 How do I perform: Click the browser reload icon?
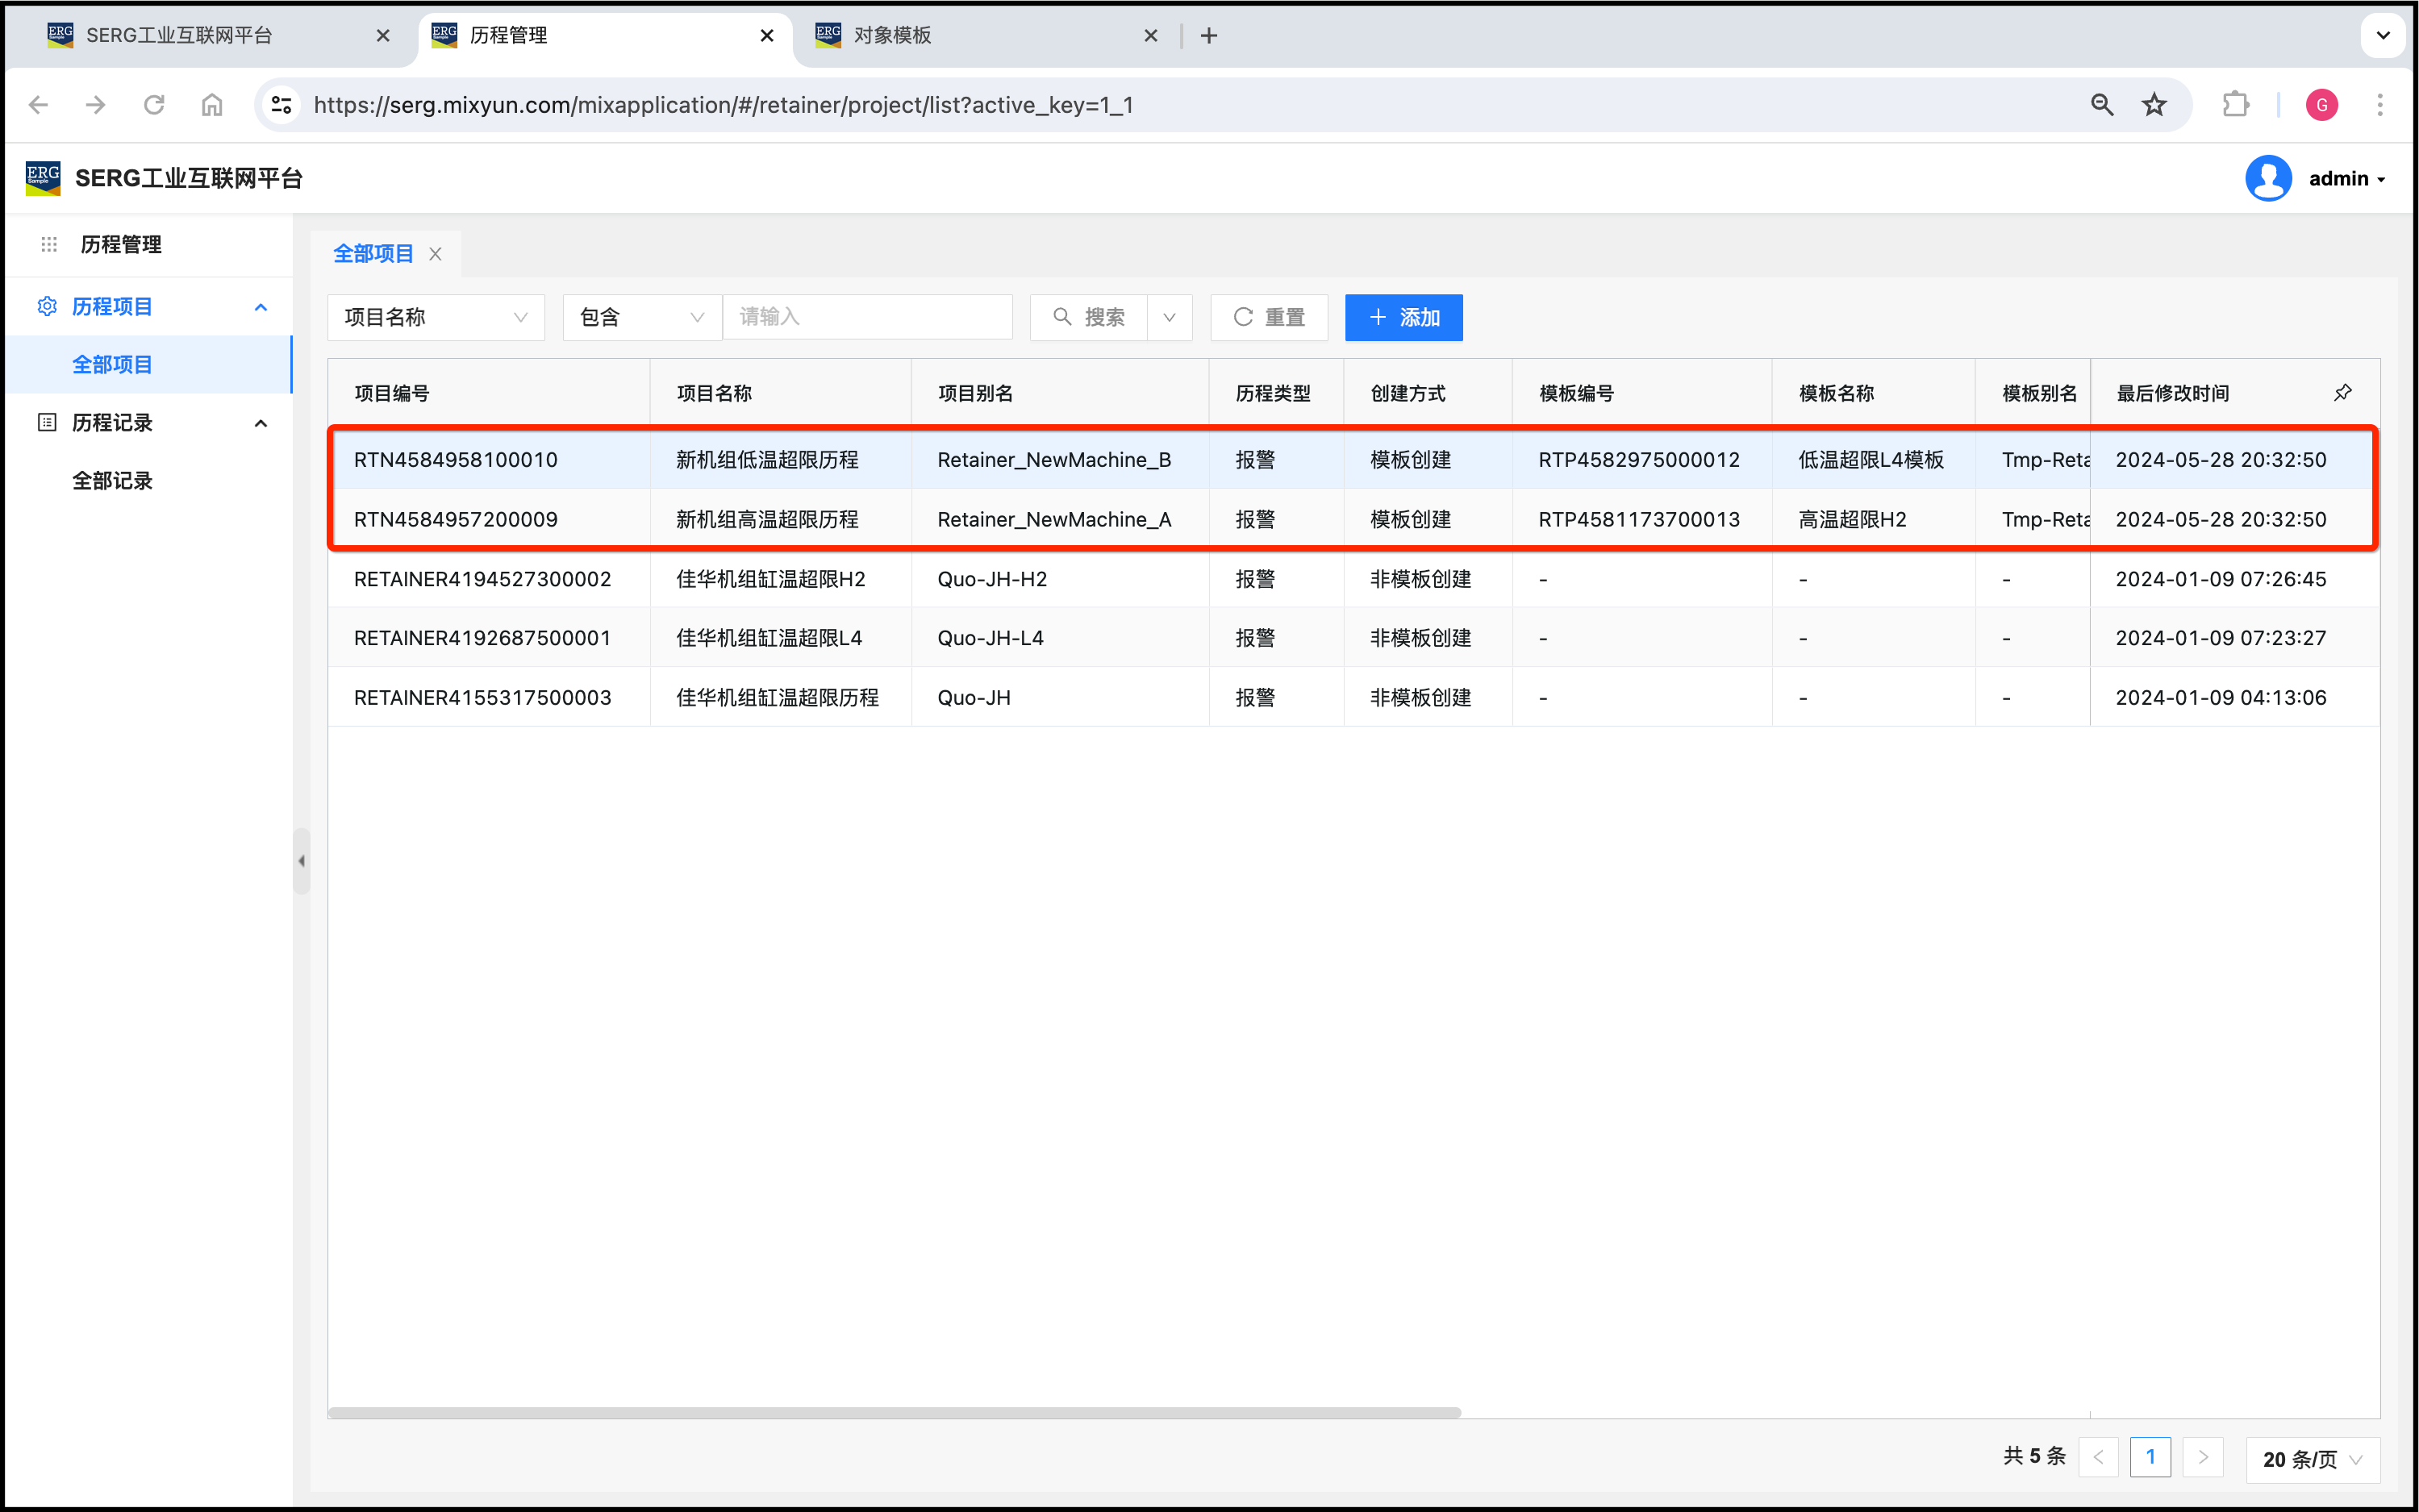point(154,105)
